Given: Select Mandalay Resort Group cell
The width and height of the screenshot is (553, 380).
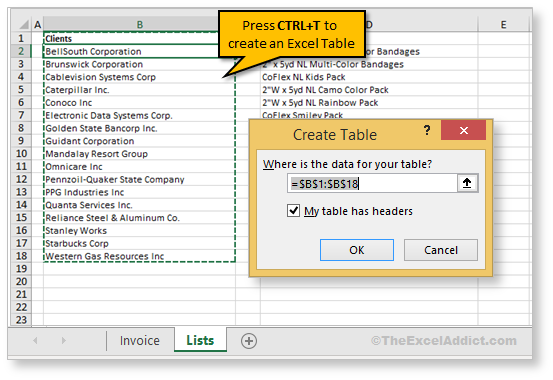Looking at the screenshot, I should (x=139, y=153).
